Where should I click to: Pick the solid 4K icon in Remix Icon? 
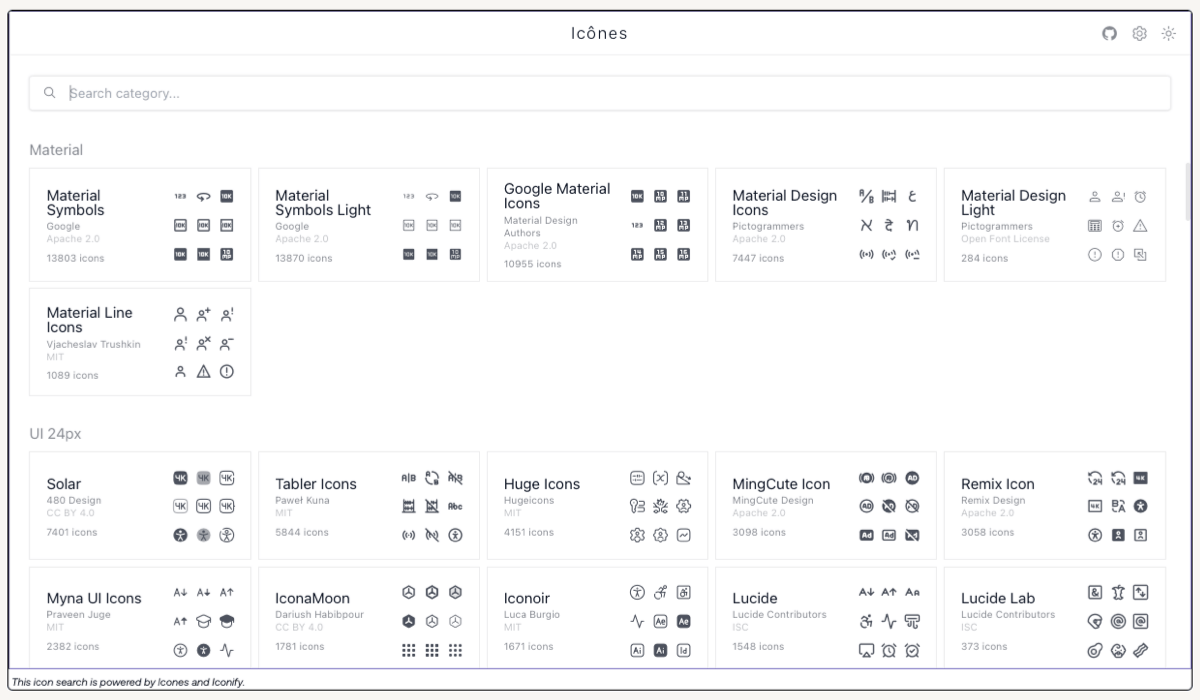(x=1141, y=477)
